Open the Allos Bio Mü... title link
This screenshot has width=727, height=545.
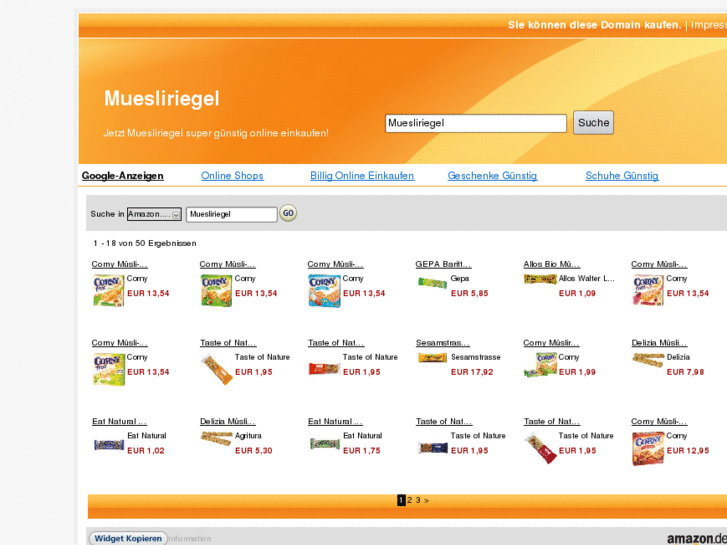pos(552,264)
